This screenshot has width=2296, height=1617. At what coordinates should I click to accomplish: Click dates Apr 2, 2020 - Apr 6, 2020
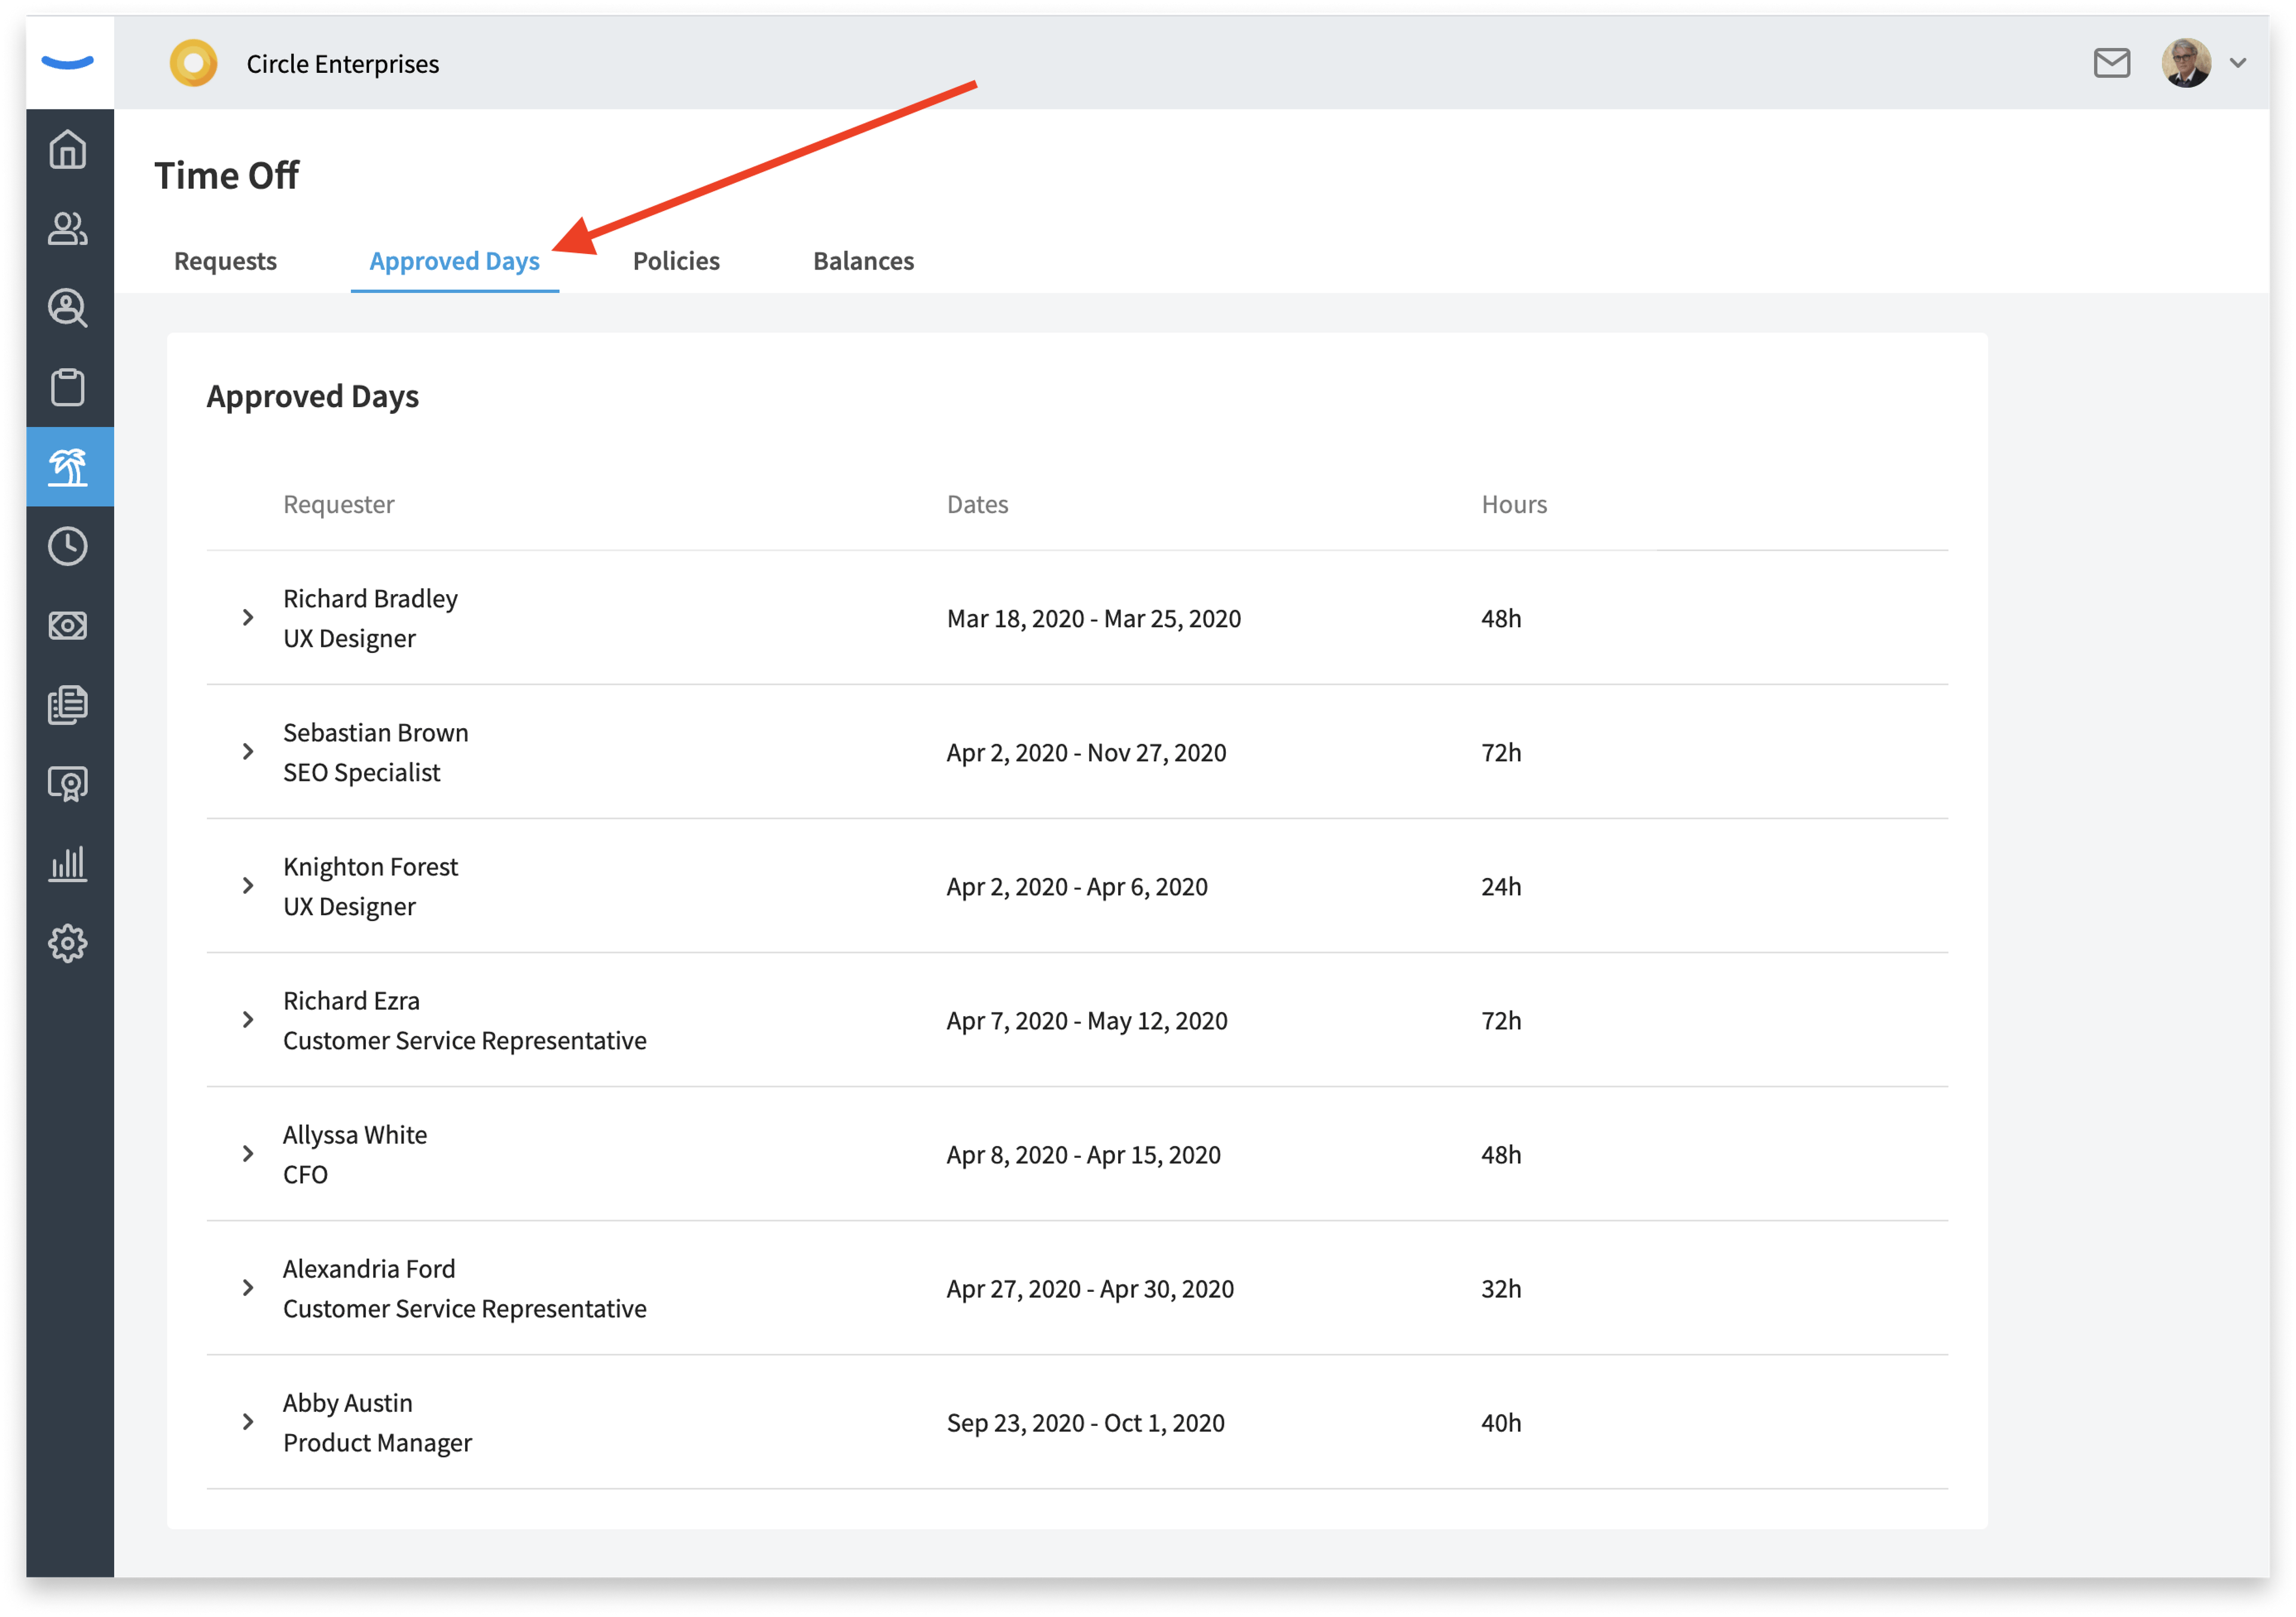(1077, 886)
